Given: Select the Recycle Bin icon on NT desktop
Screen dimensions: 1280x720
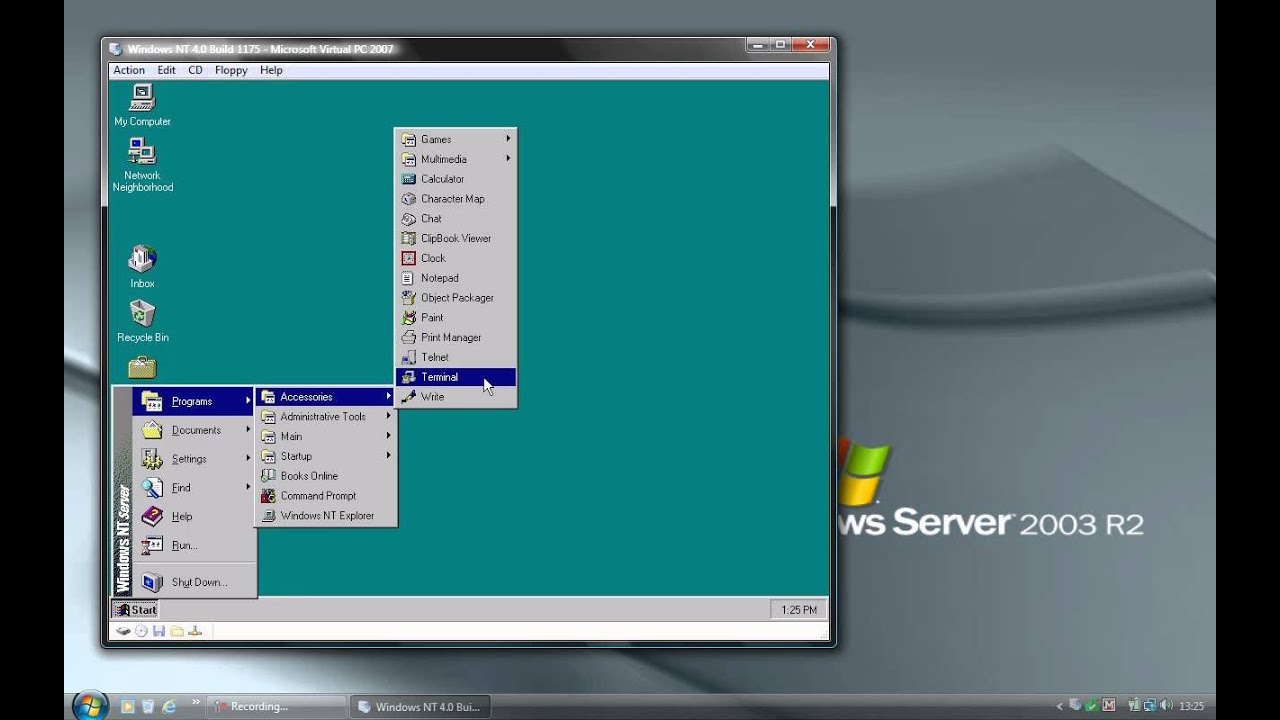Looking at the screenshot, I should click(x=142, y=321).
